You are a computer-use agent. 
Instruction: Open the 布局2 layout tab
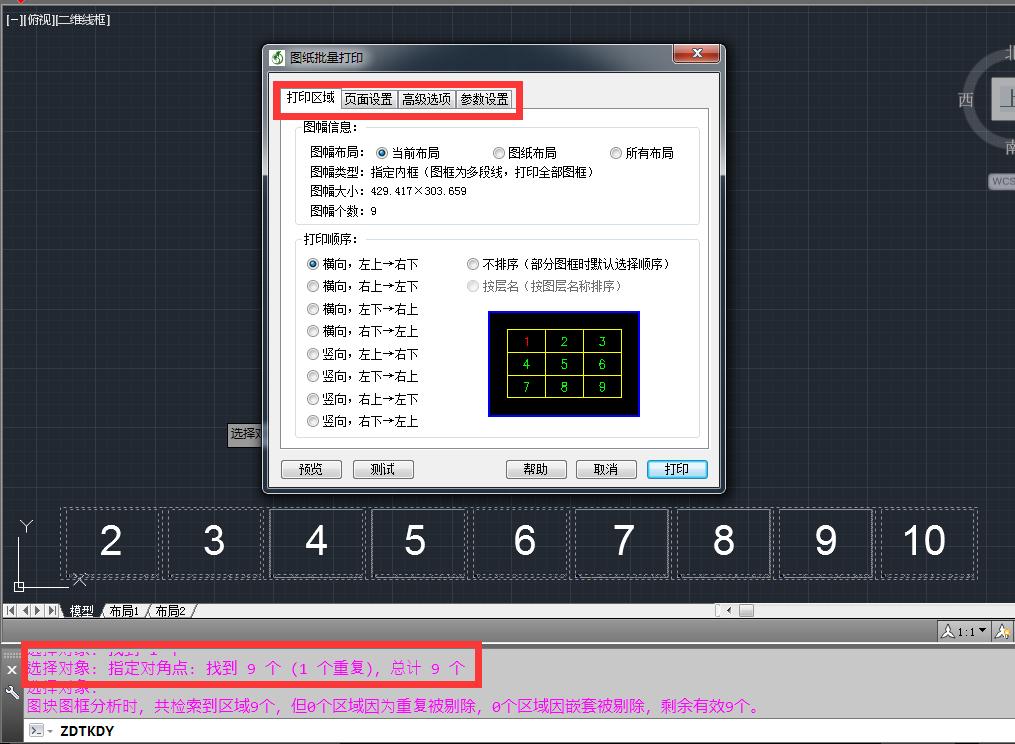pos(170,610)
